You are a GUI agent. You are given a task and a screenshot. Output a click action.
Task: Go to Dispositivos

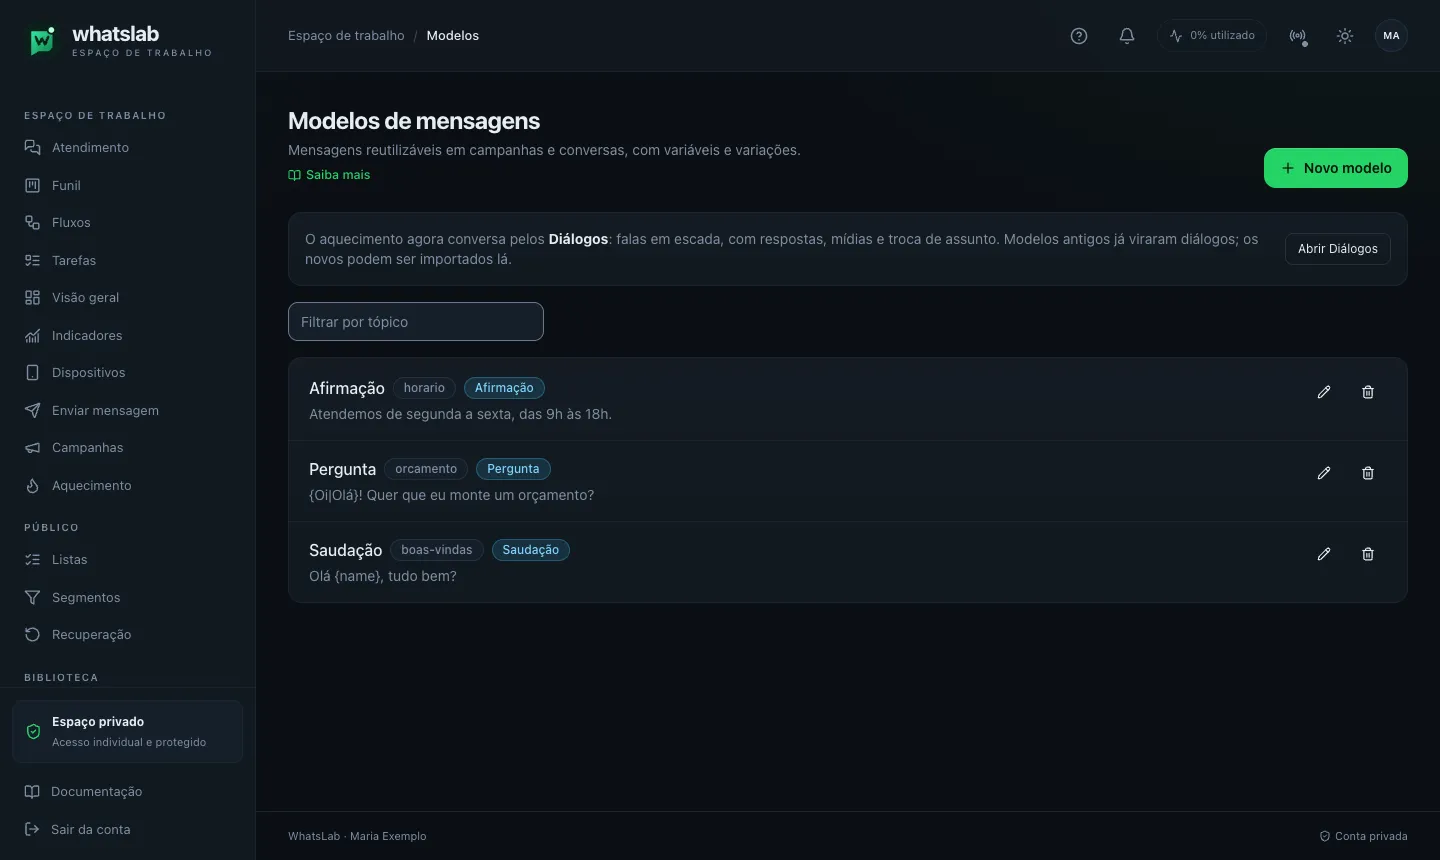pyautogui.click(x=128, y=373)
